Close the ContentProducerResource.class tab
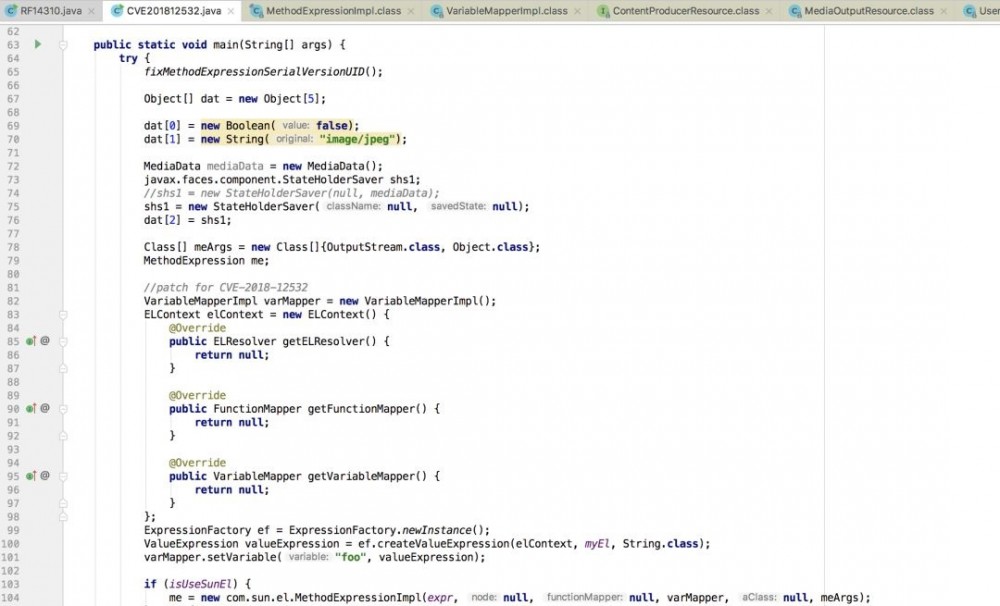 769,11
